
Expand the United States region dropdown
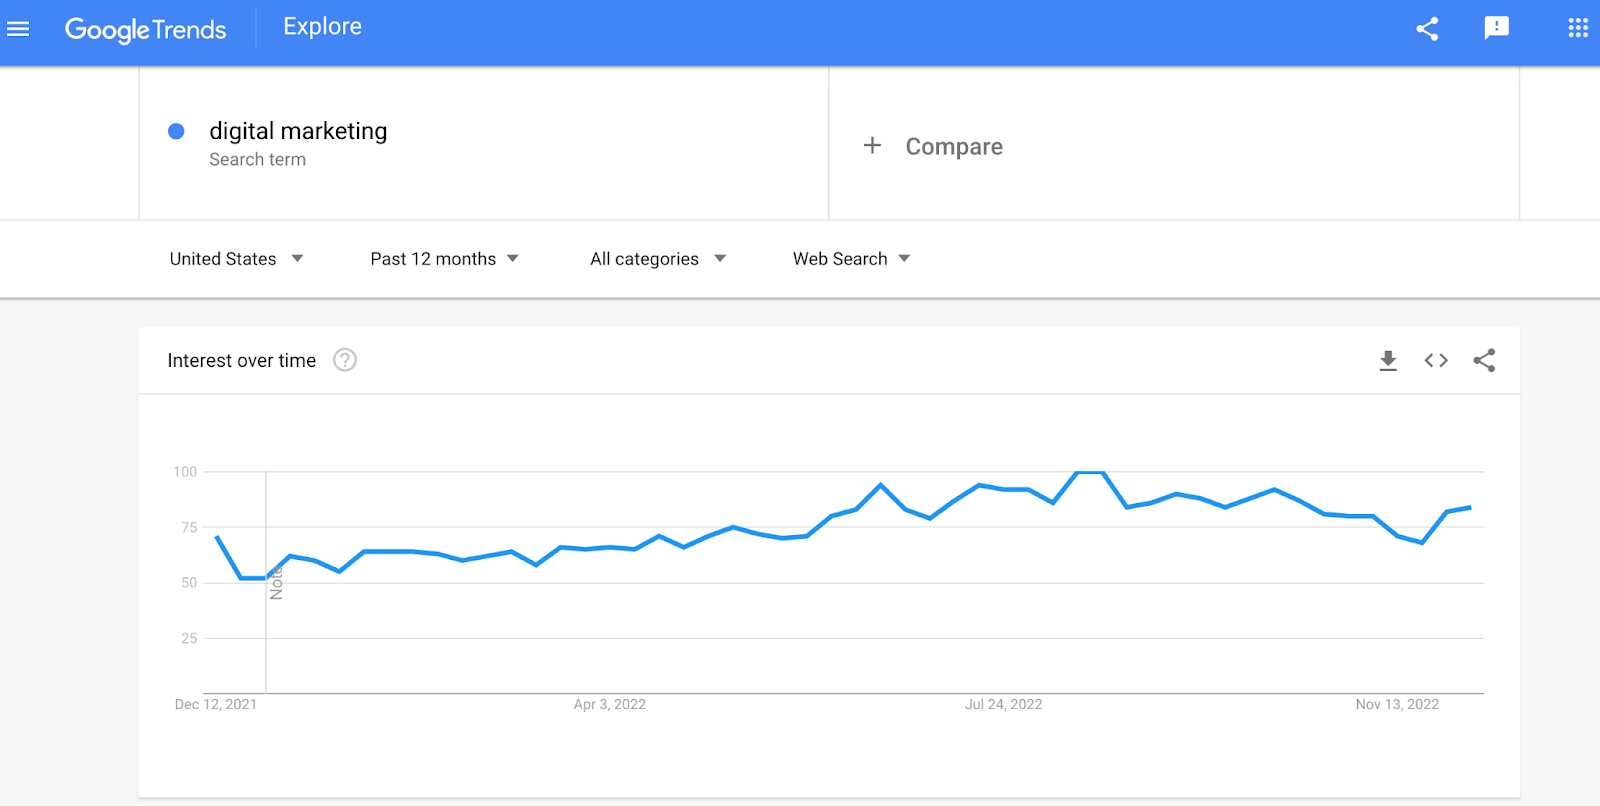tap(237, 259)
